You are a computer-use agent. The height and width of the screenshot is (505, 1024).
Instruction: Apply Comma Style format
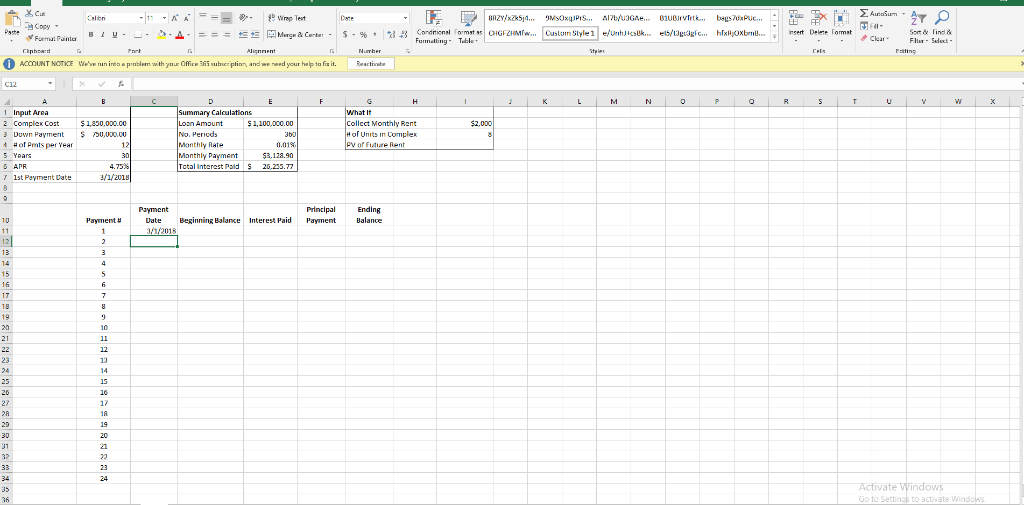(x=374, y=35)
